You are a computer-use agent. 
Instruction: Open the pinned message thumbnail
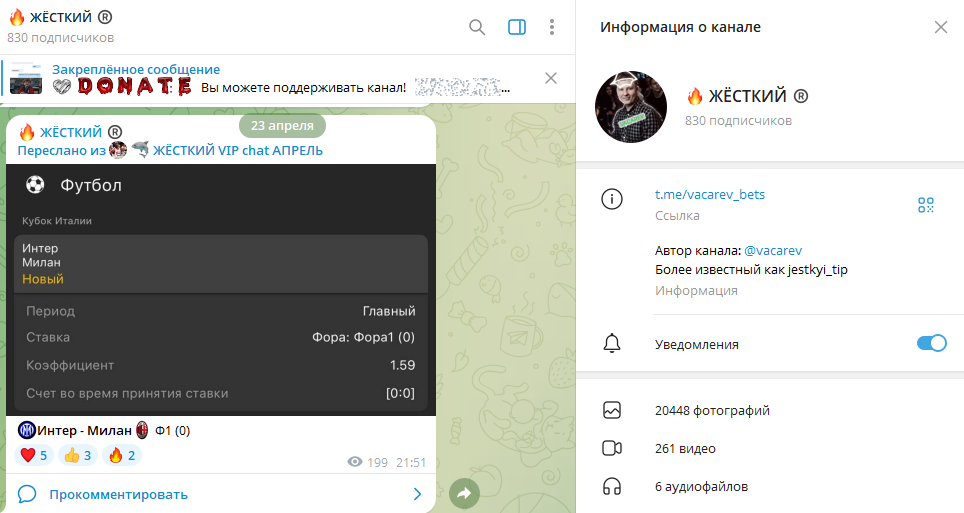[x=26, y=78]
